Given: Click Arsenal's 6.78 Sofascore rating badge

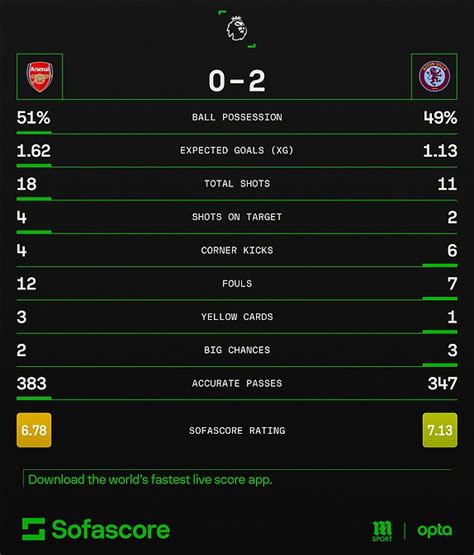Looking at the screenshot, I should pos(34,430).
